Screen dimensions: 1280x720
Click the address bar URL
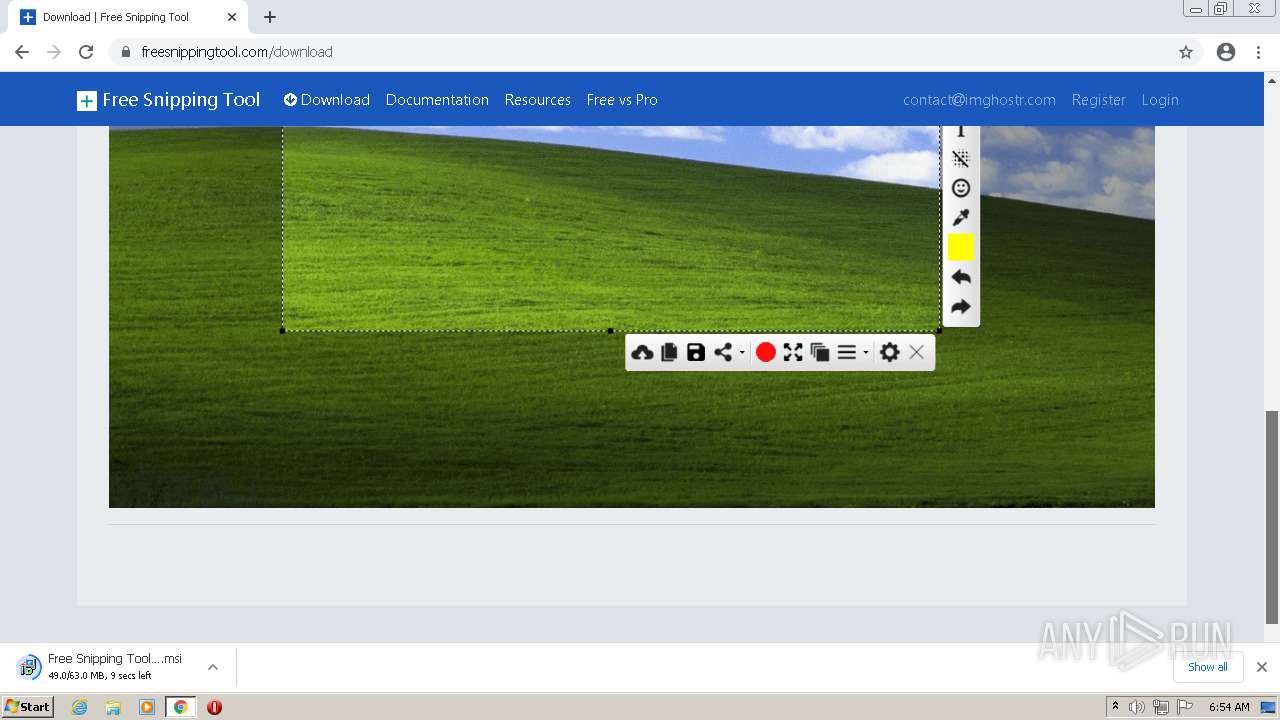pyautogui.click(x=237, y=52)
